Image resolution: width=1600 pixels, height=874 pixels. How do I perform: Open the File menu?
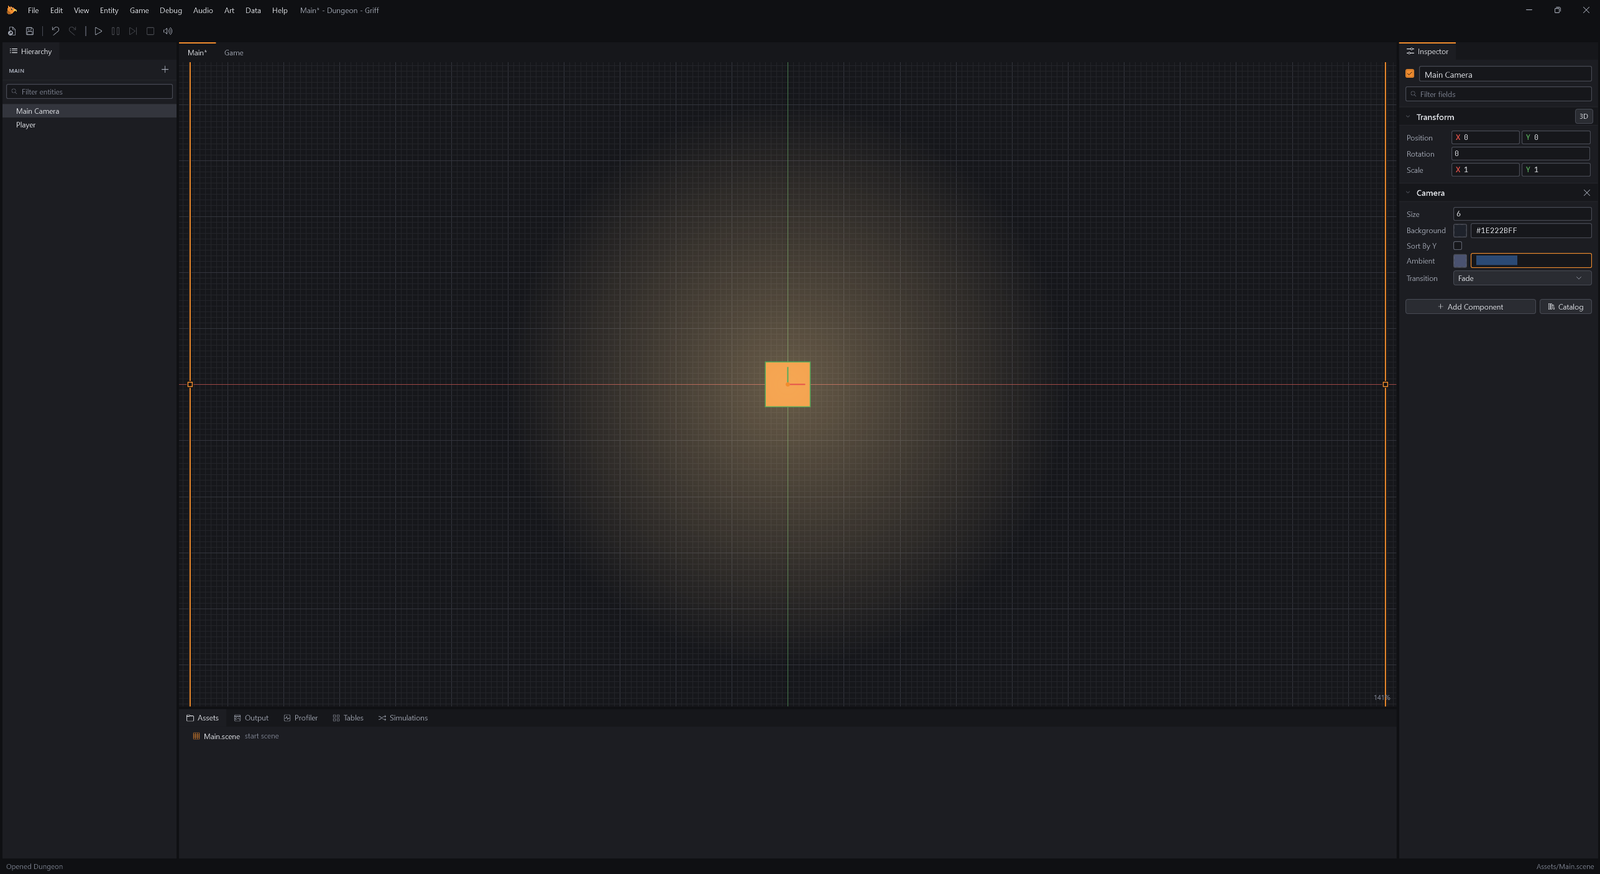coord(33,10)
